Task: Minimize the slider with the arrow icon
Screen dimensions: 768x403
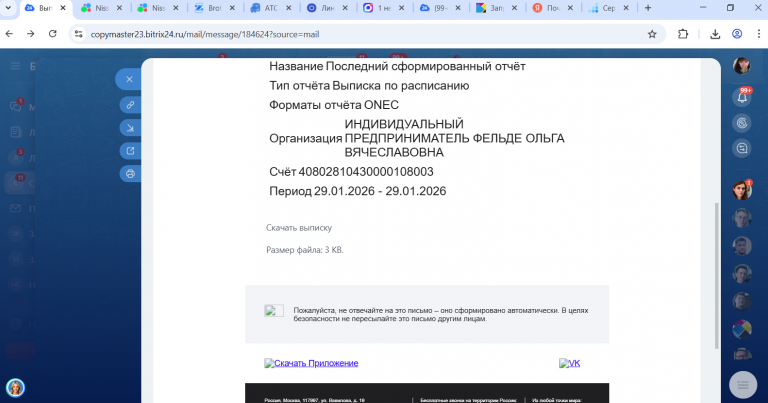Action: (x=130, y=128)
